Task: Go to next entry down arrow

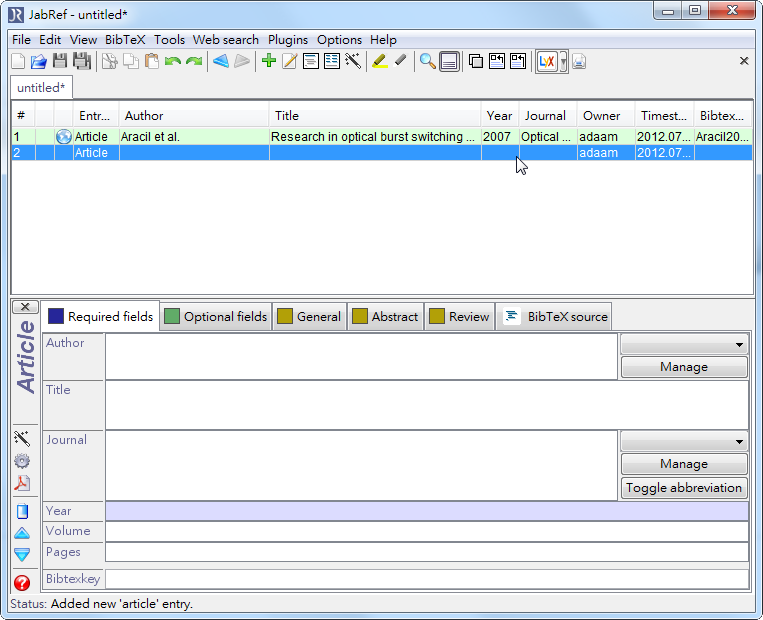Action: [22, 554]
